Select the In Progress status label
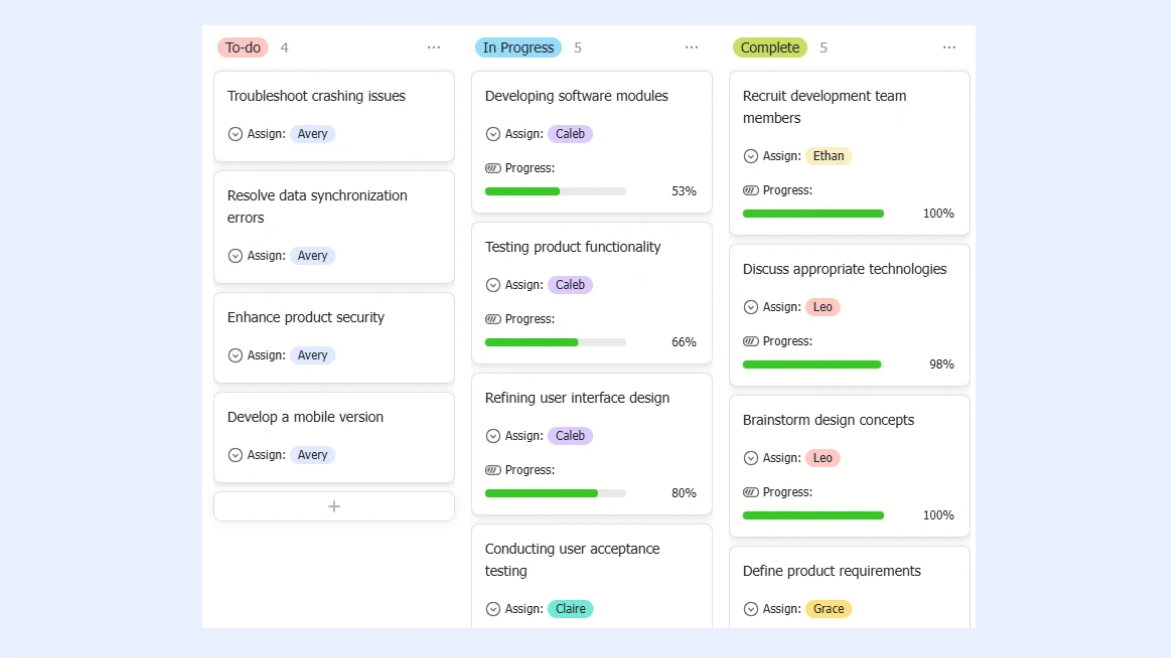This screenshot has height=658, width=1171. [x=518, y=48]
